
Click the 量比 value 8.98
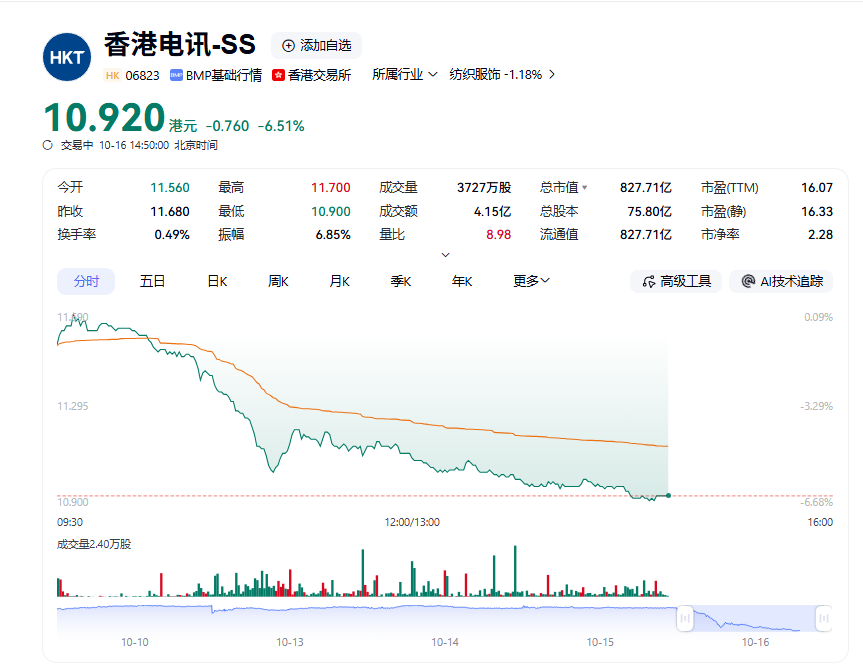(x=499, y=235)
